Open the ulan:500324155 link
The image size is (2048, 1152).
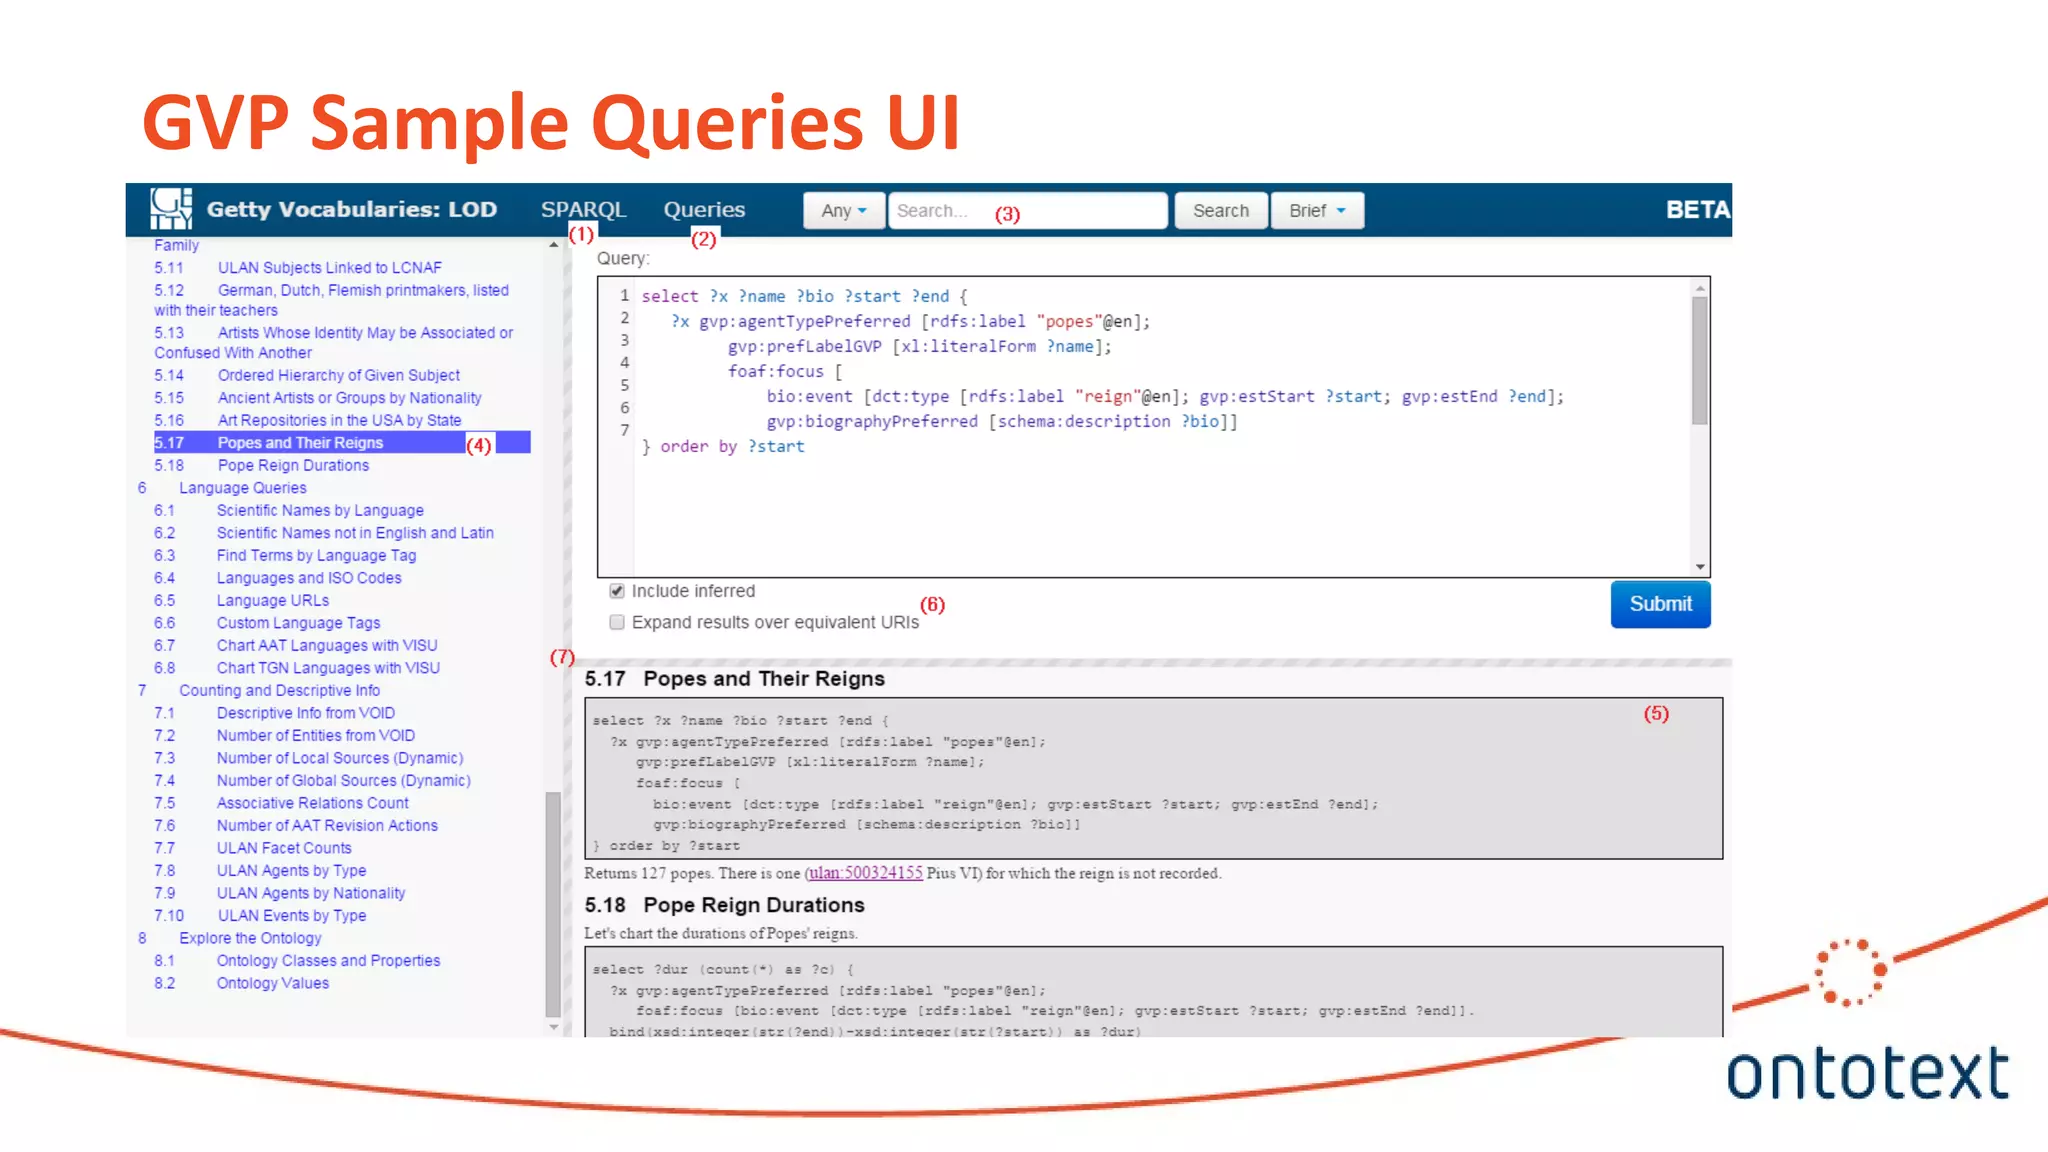click(x=865, y=873)
